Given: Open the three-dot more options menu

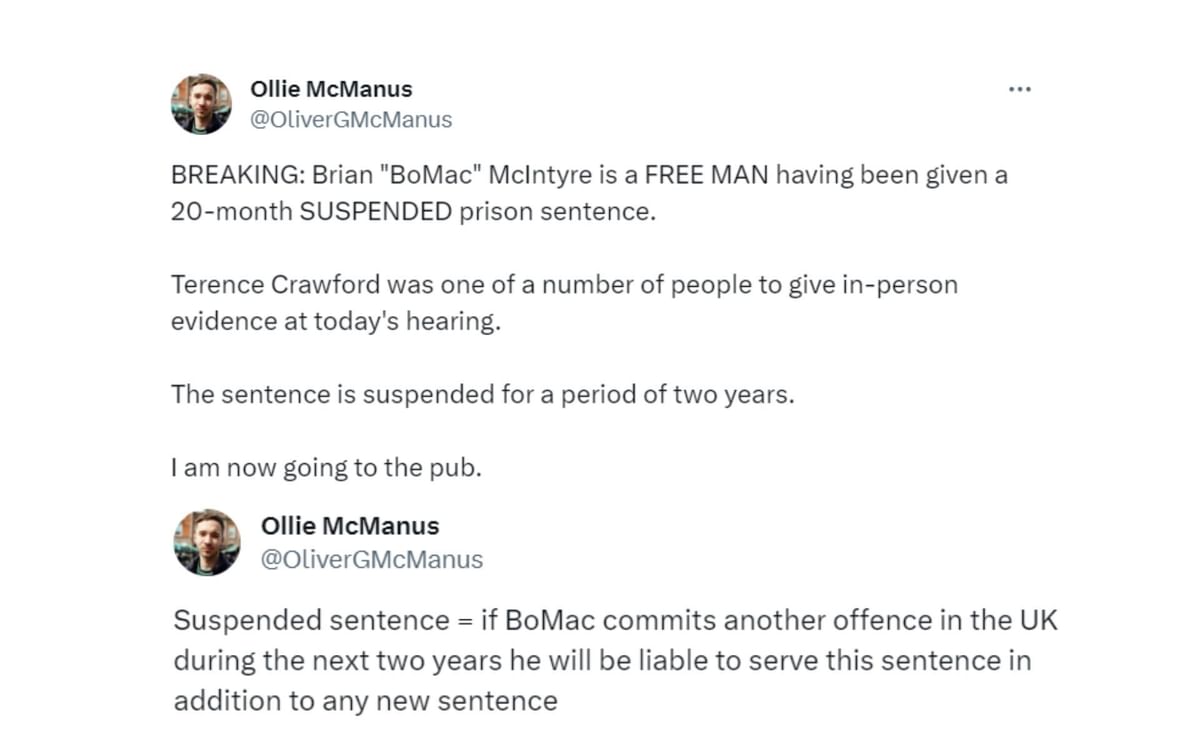Looking at the screenshot, I should pyautogui.click(x=1019, y=89).
